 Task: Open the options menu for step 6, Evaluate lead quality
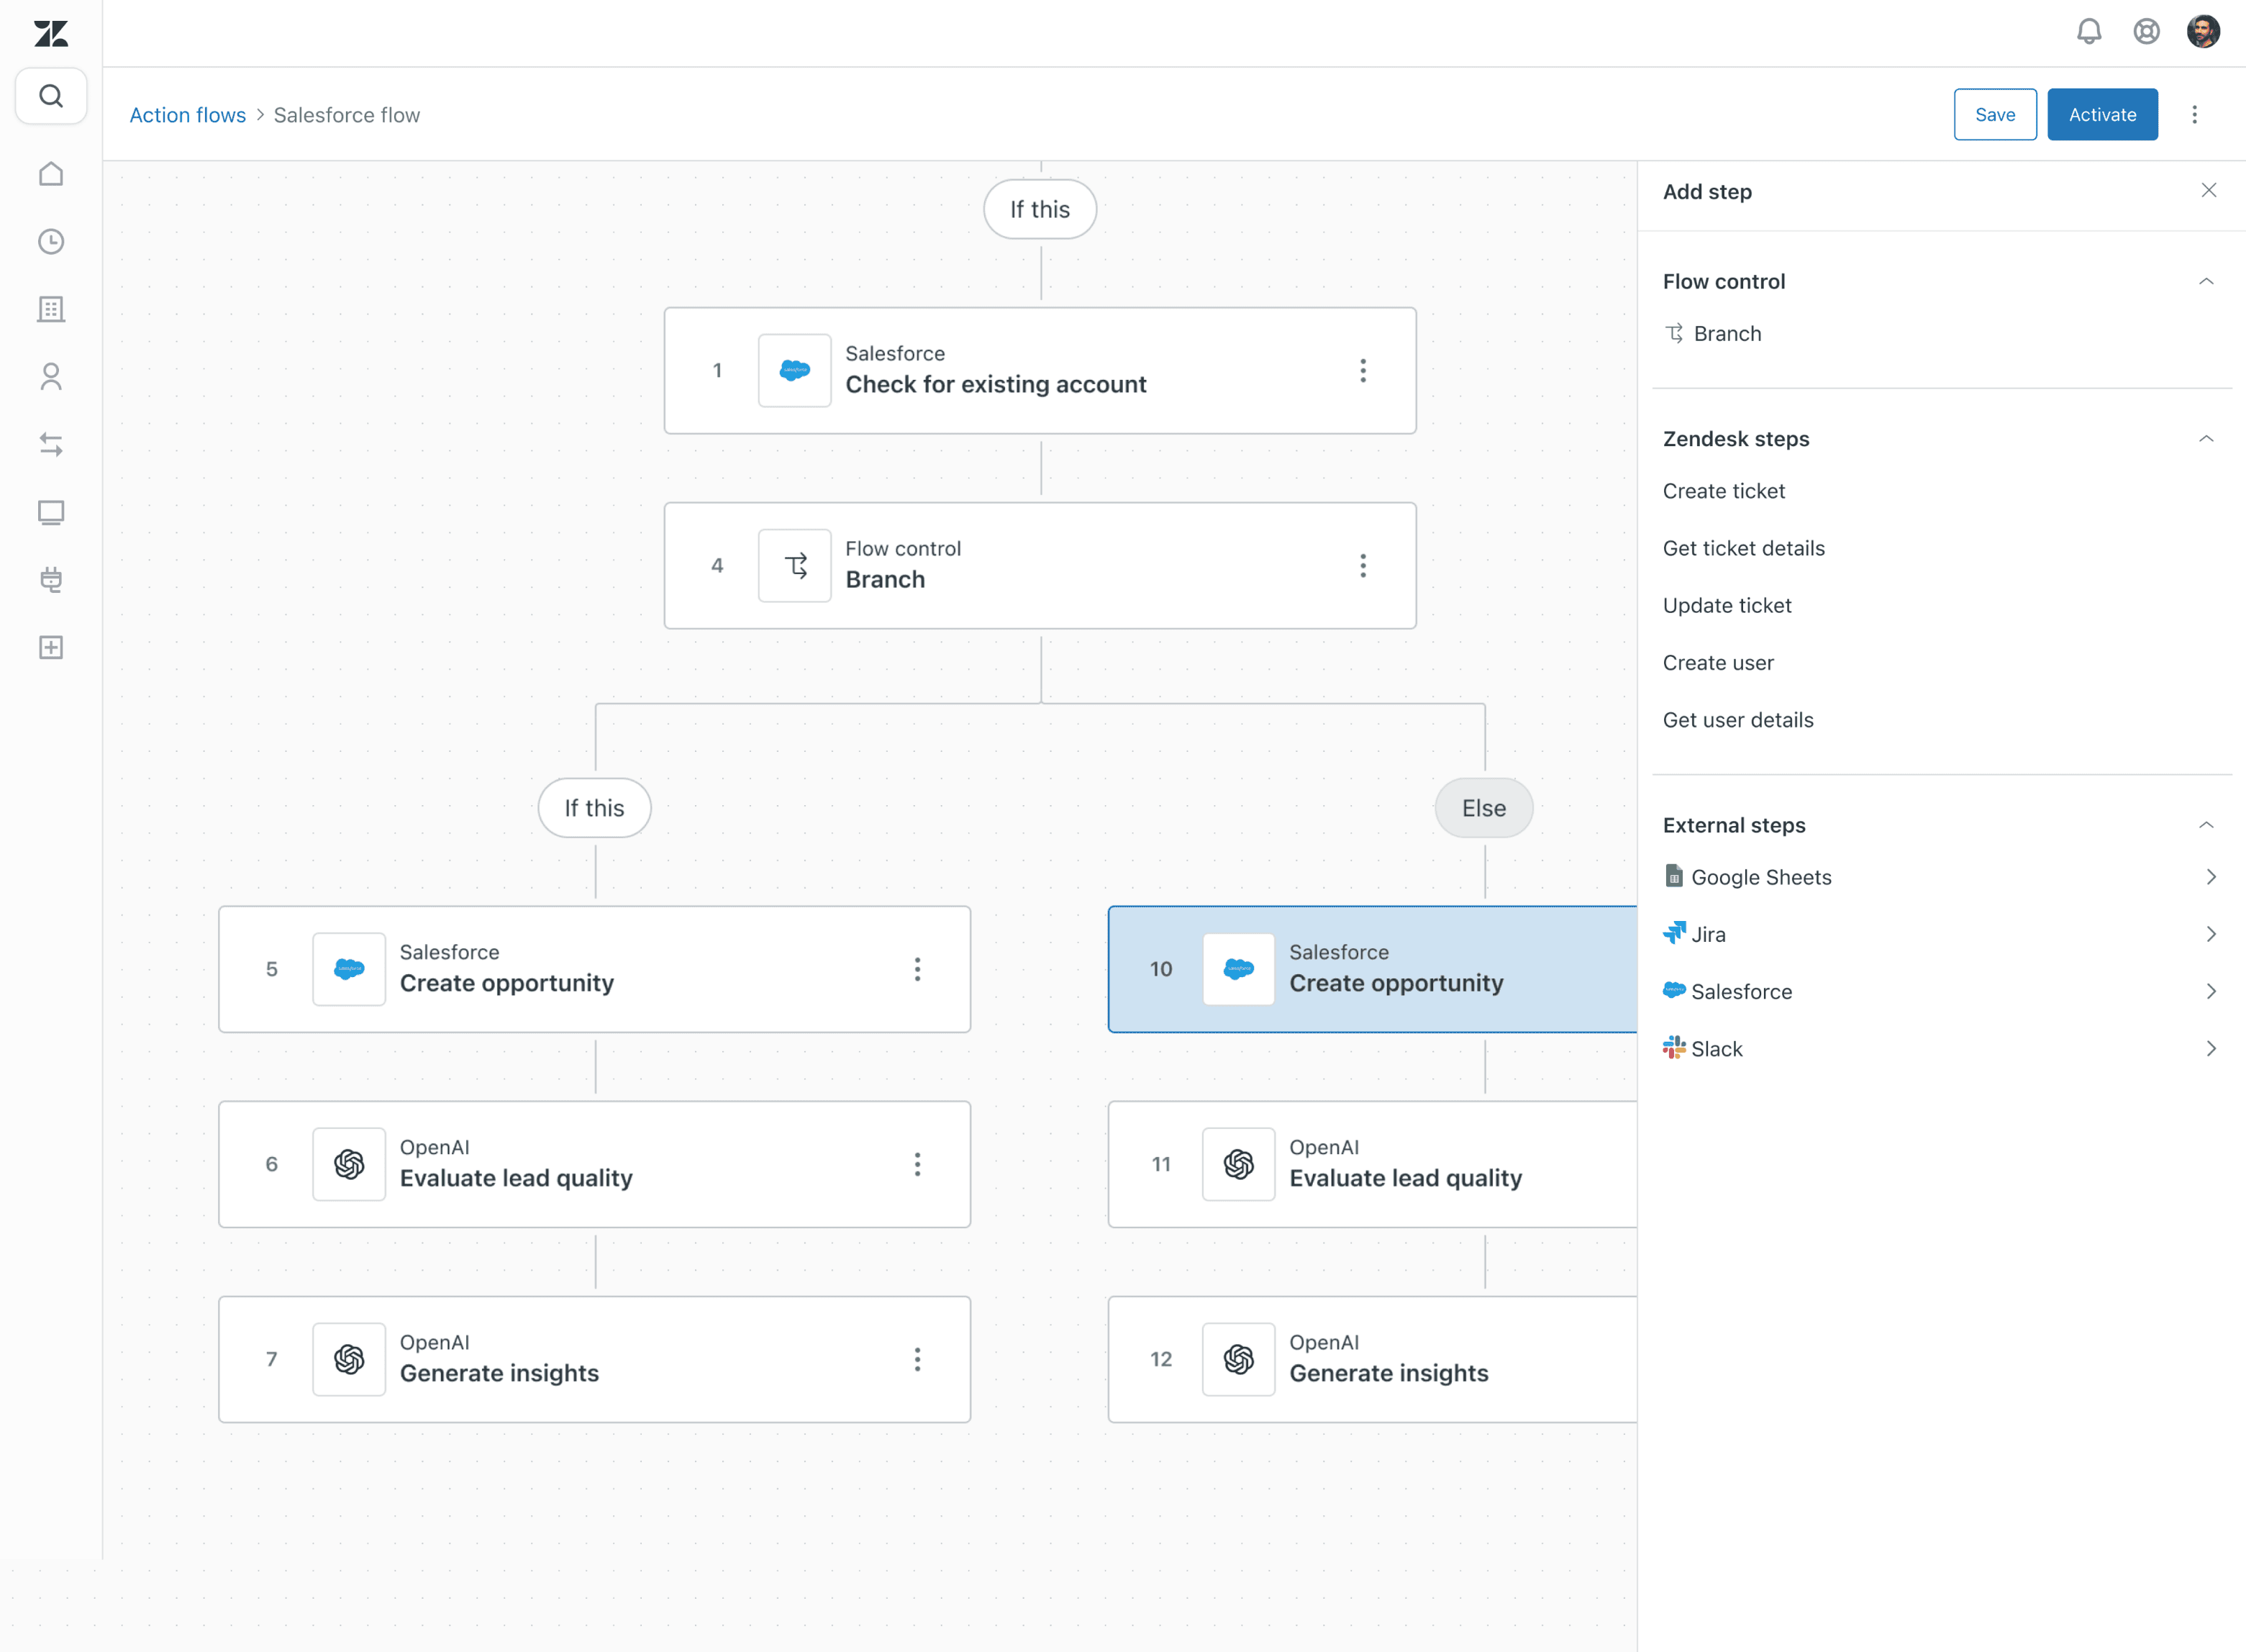[x=917, y=1164]
